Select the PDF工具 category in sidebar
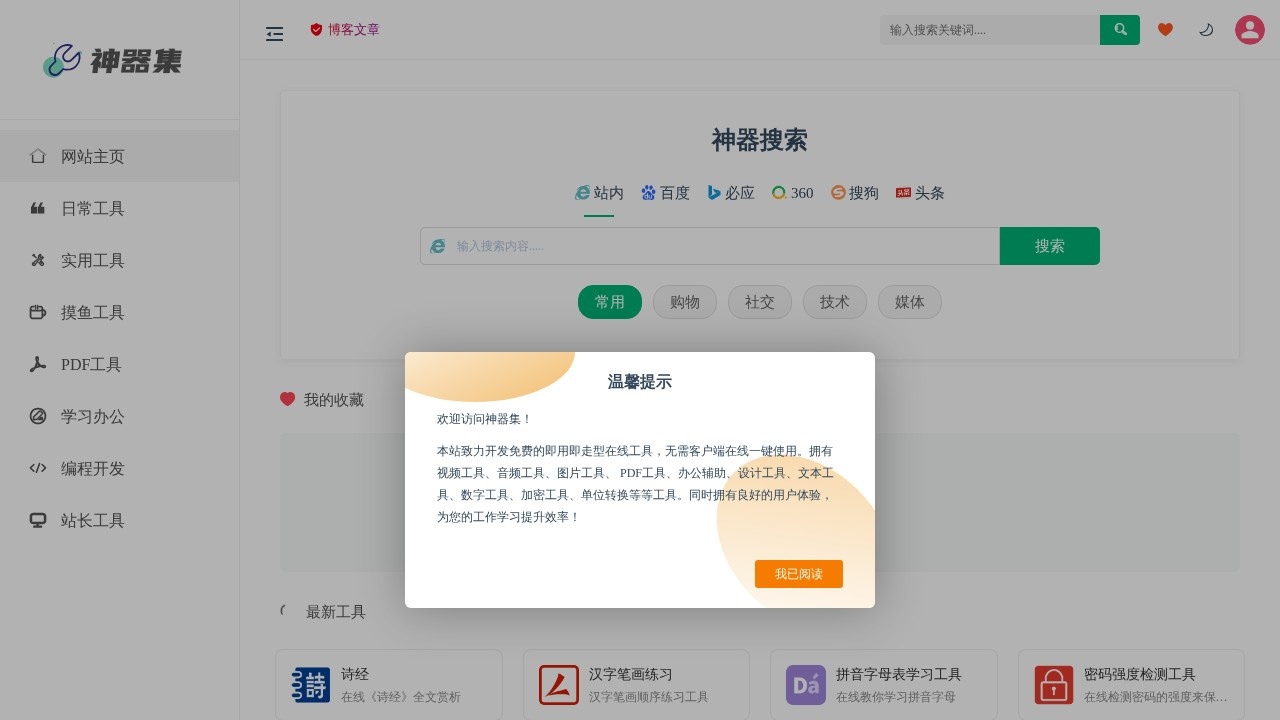The width and height of the screenshot is (1280, 720). (x=91, y=364)
